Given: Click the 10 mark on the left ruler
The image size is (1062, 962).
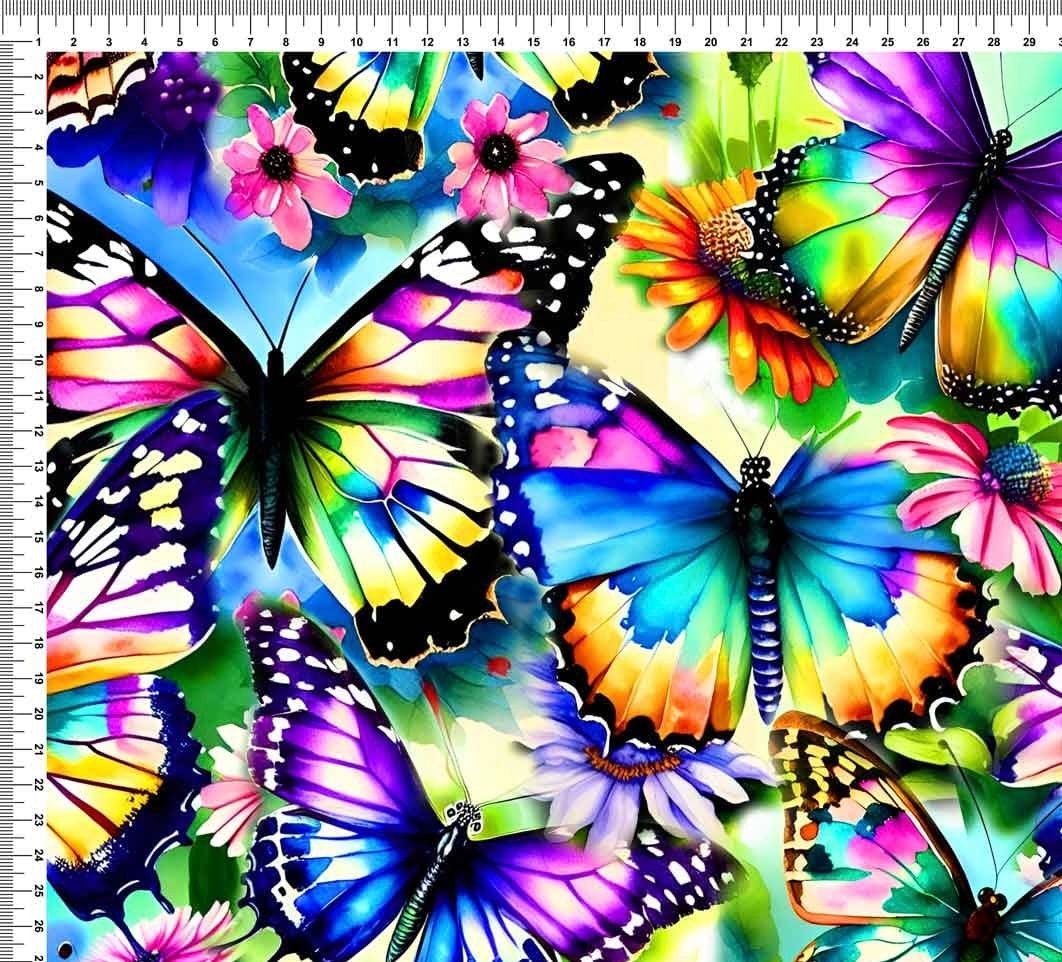Looking at the screenshot, I should [x=36, y=360].
